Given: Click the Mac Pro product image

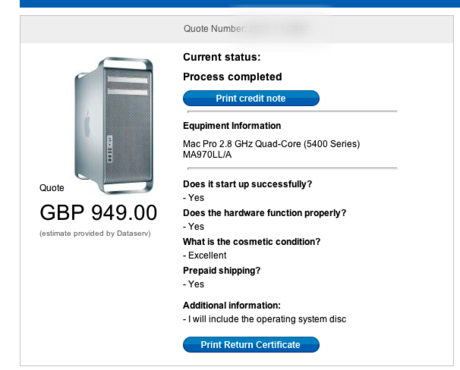Looking at the screenshot, I should (x=114, y=126).
